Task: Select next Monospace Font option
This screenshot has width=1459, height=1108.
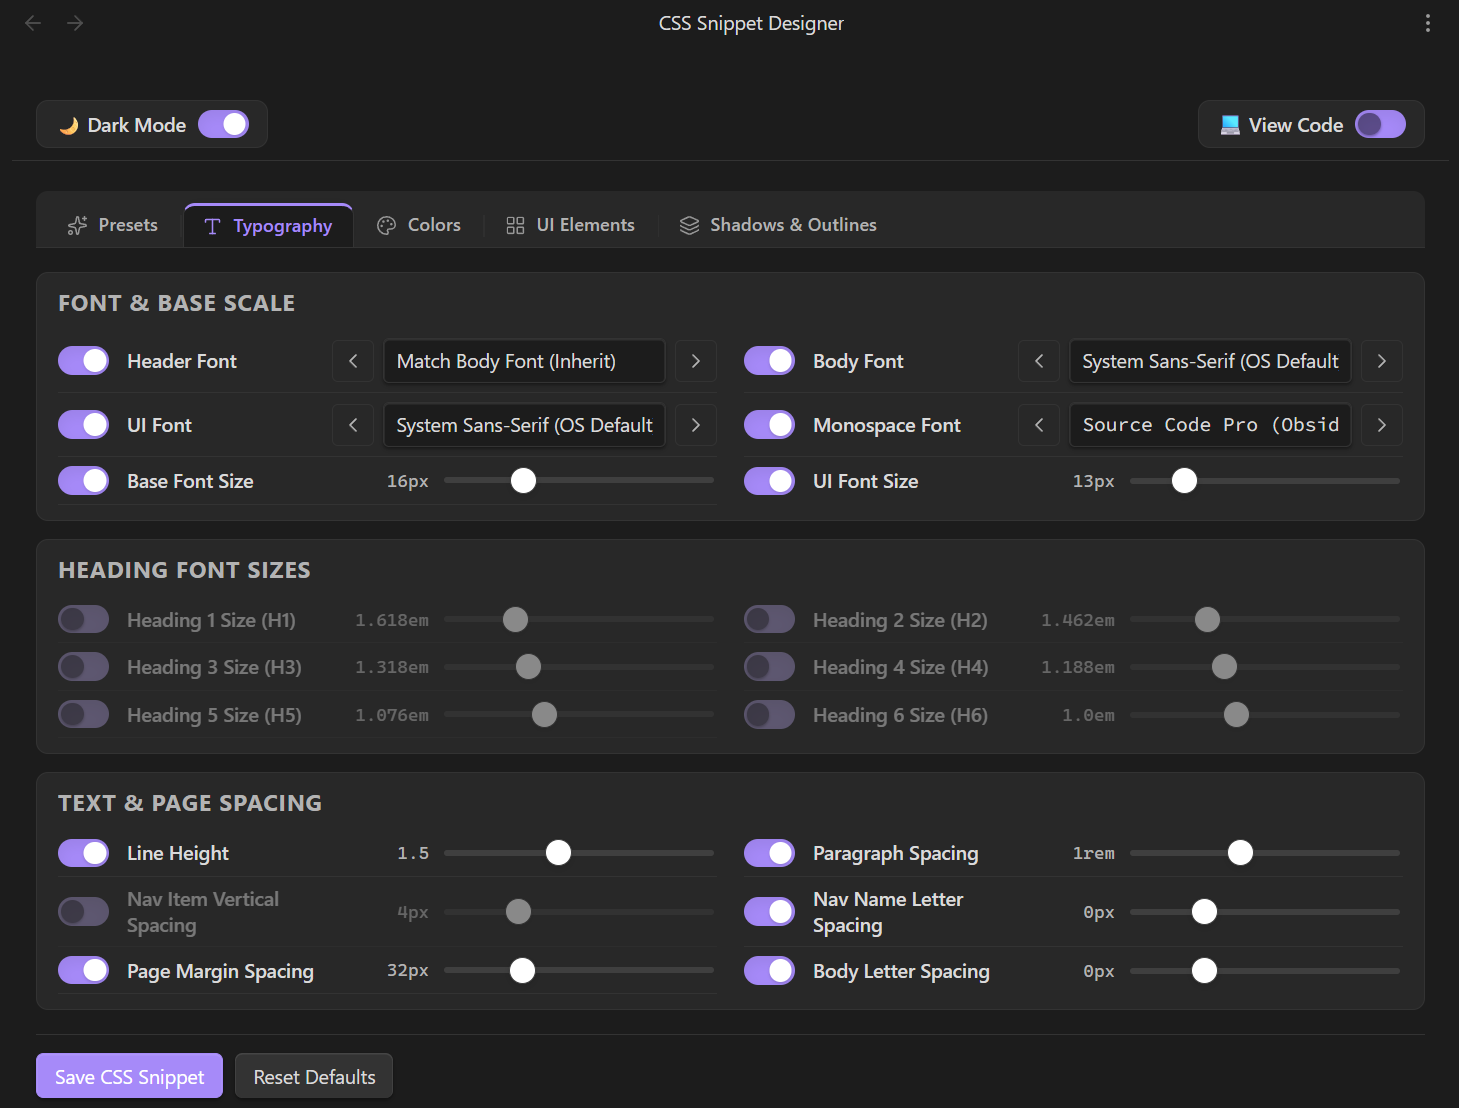Action: (1382, 425)
